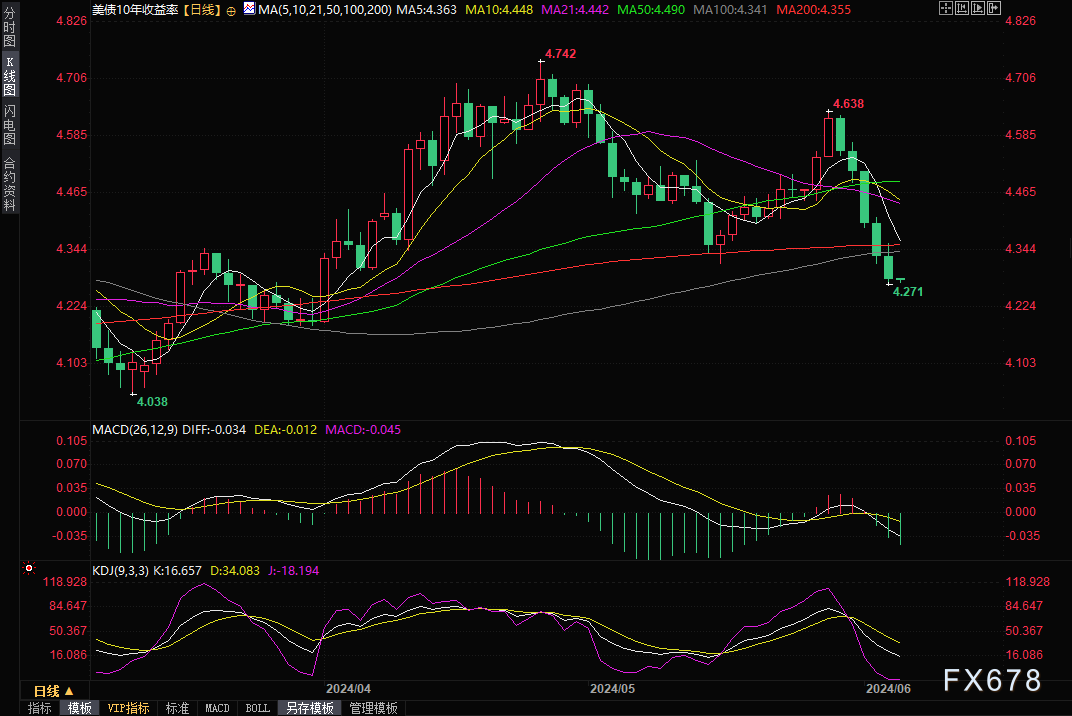Click the VIP指标 tab
The height and width of the screenshot is (716, 1072).
point(129,708)
